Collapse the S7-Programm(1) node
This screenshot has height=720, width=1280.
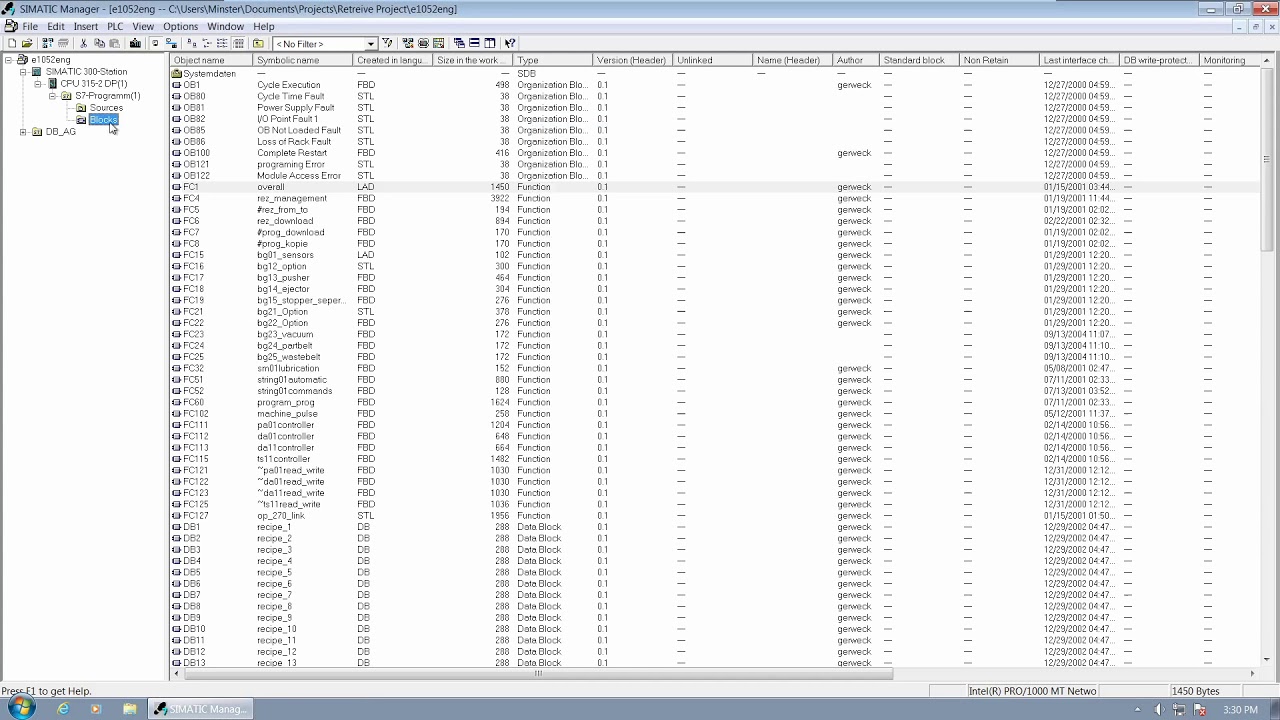(53, 96)
